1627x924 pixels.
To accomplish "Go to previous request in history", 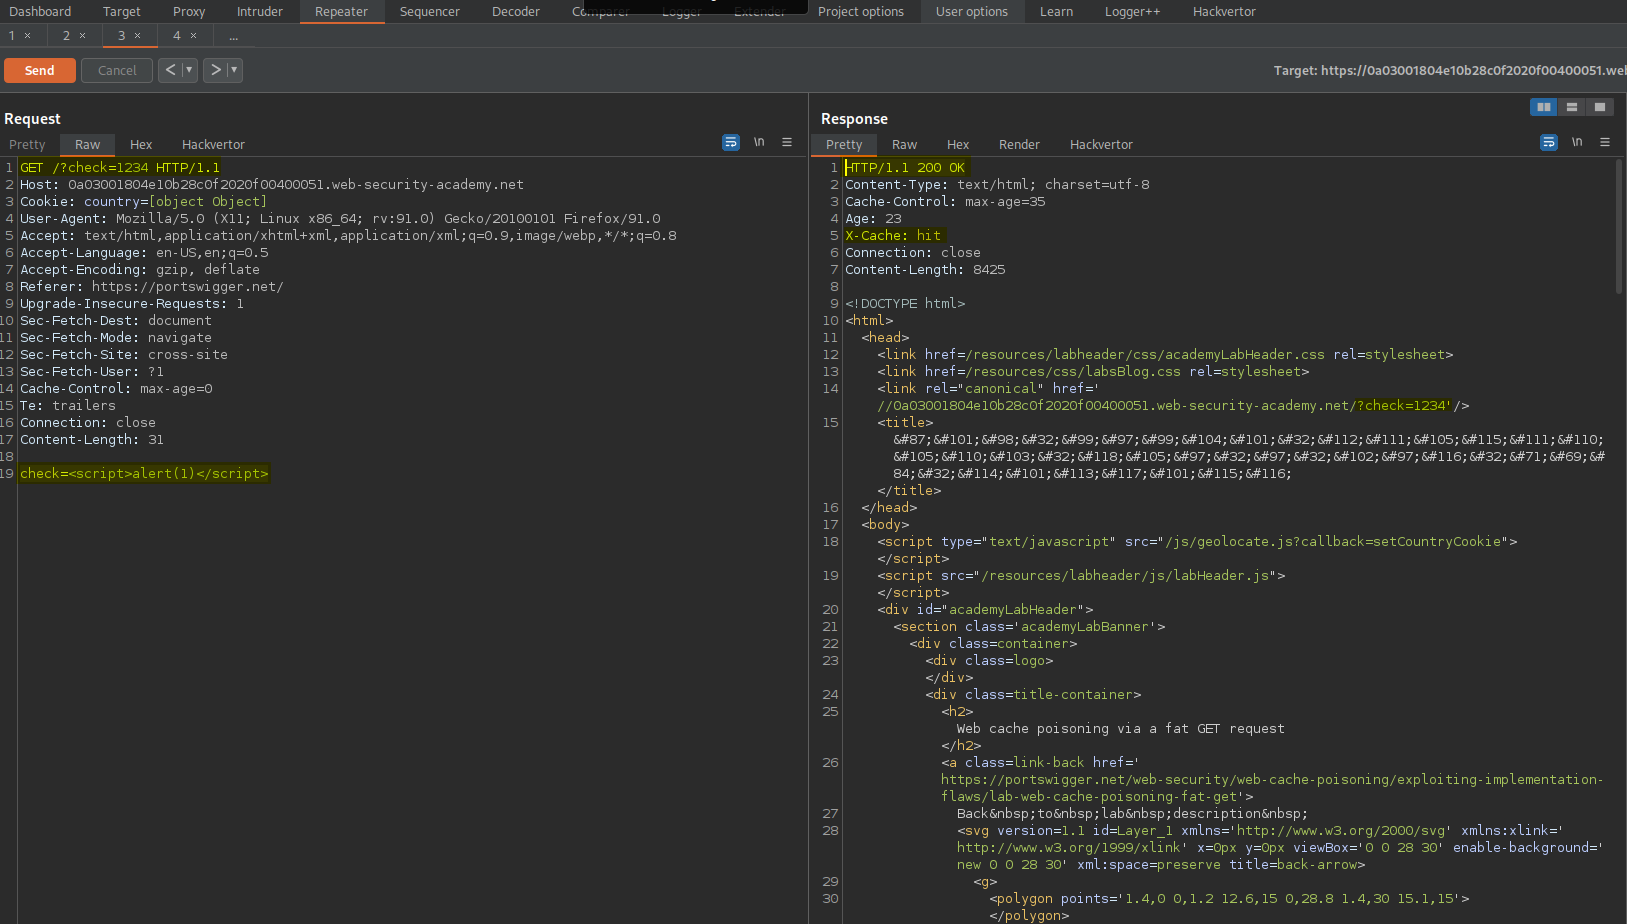I will [x=170, y=70].
